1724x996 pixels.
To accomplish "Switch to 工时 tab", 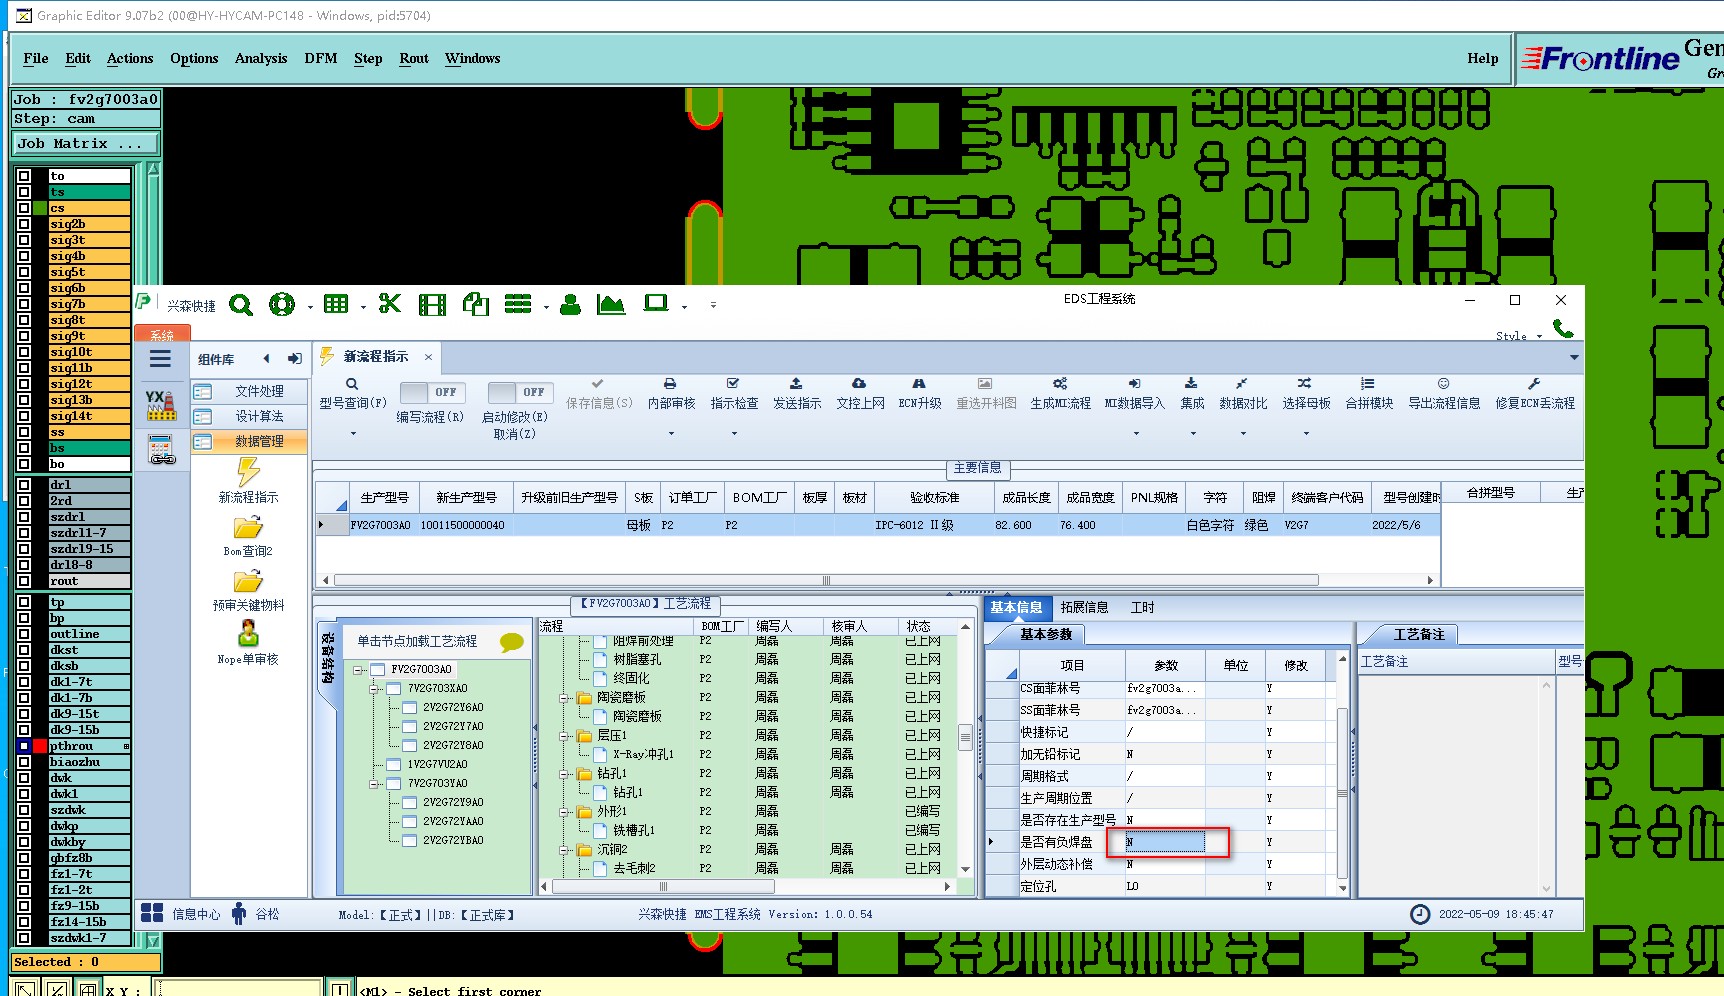I will coord(1142,607).
